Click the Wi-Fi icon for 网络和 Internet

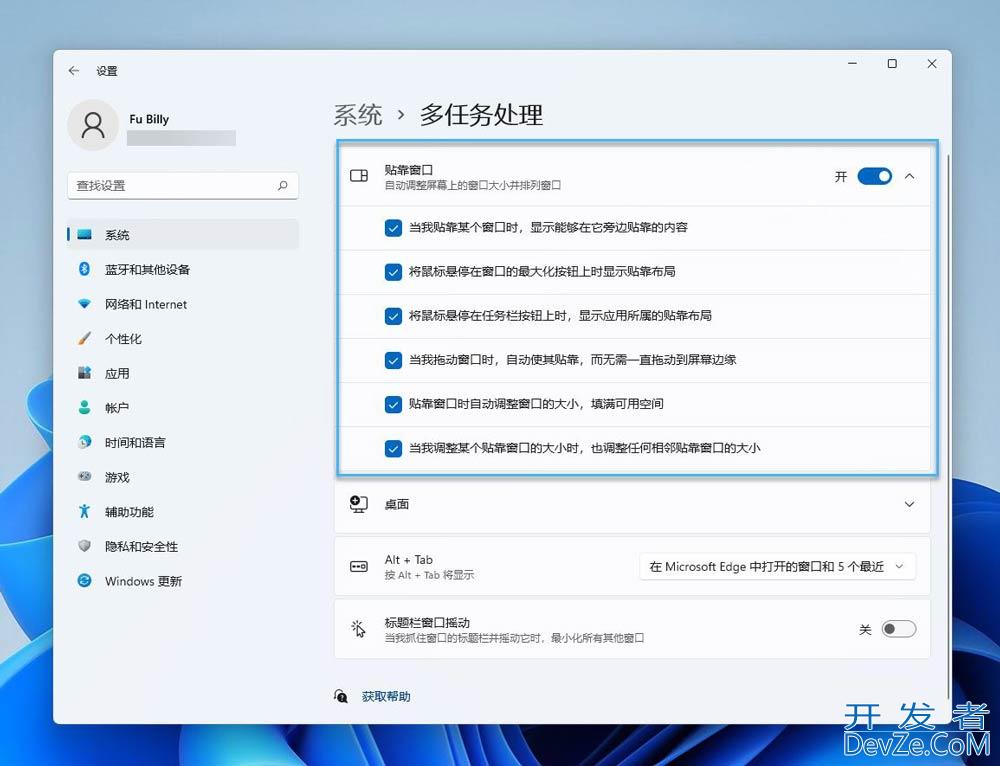pyautogui.click(x=84, y=304)
